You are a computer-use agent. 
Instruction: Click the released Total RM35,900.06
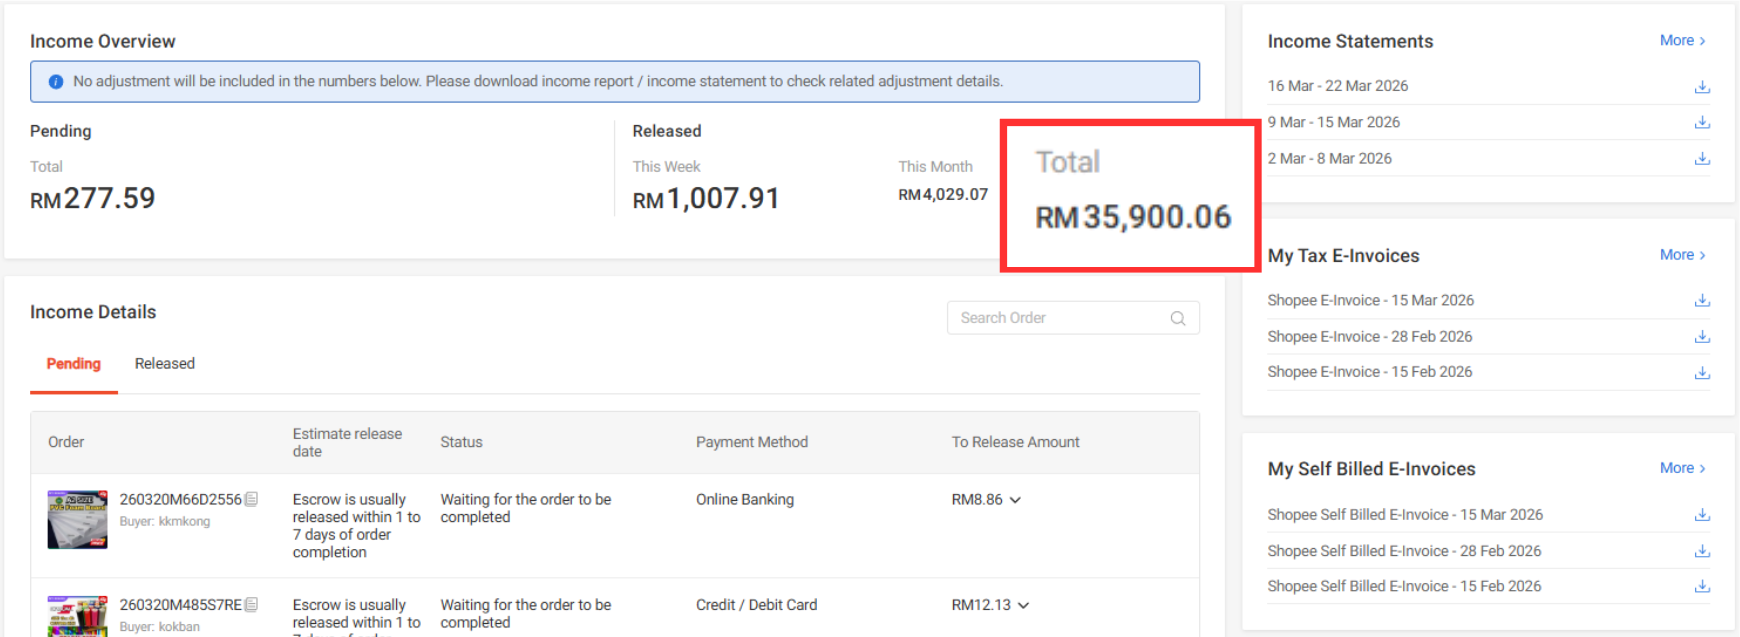pos(1133,217)
